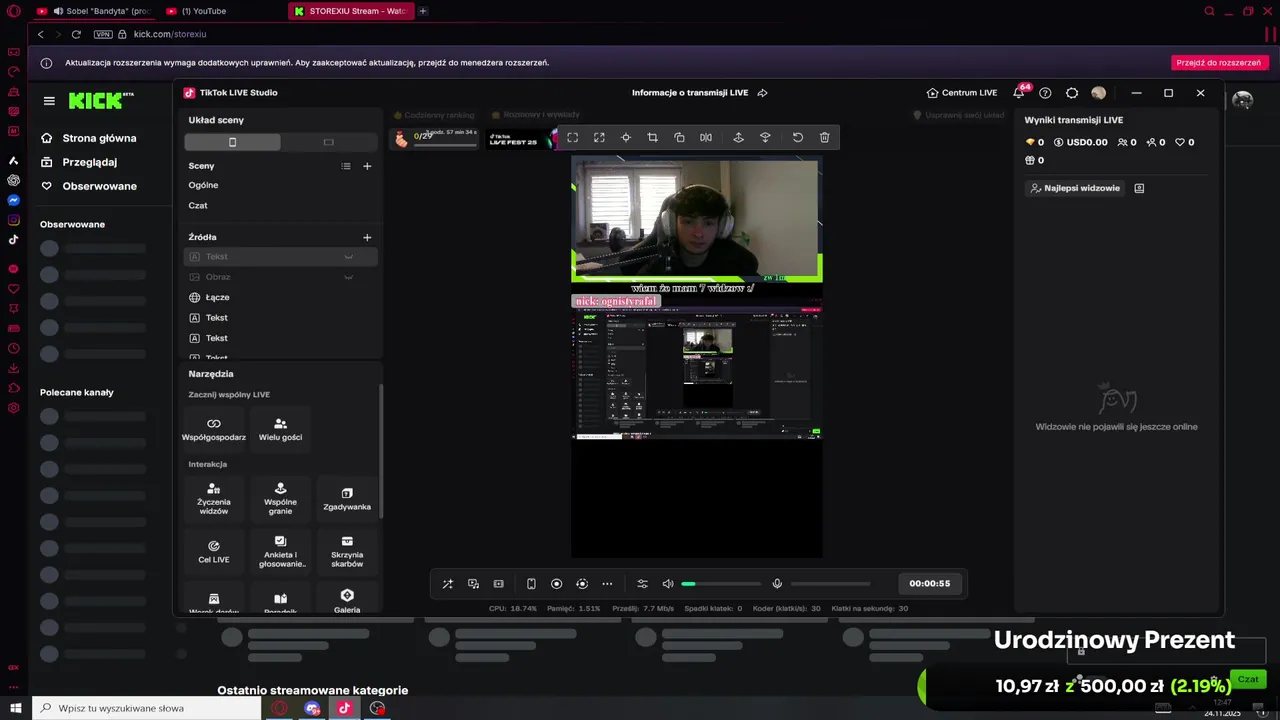Screen dimensions: 1280x720
Task: Open the Kick hamburger menu
Action: [x=49, y=101]
